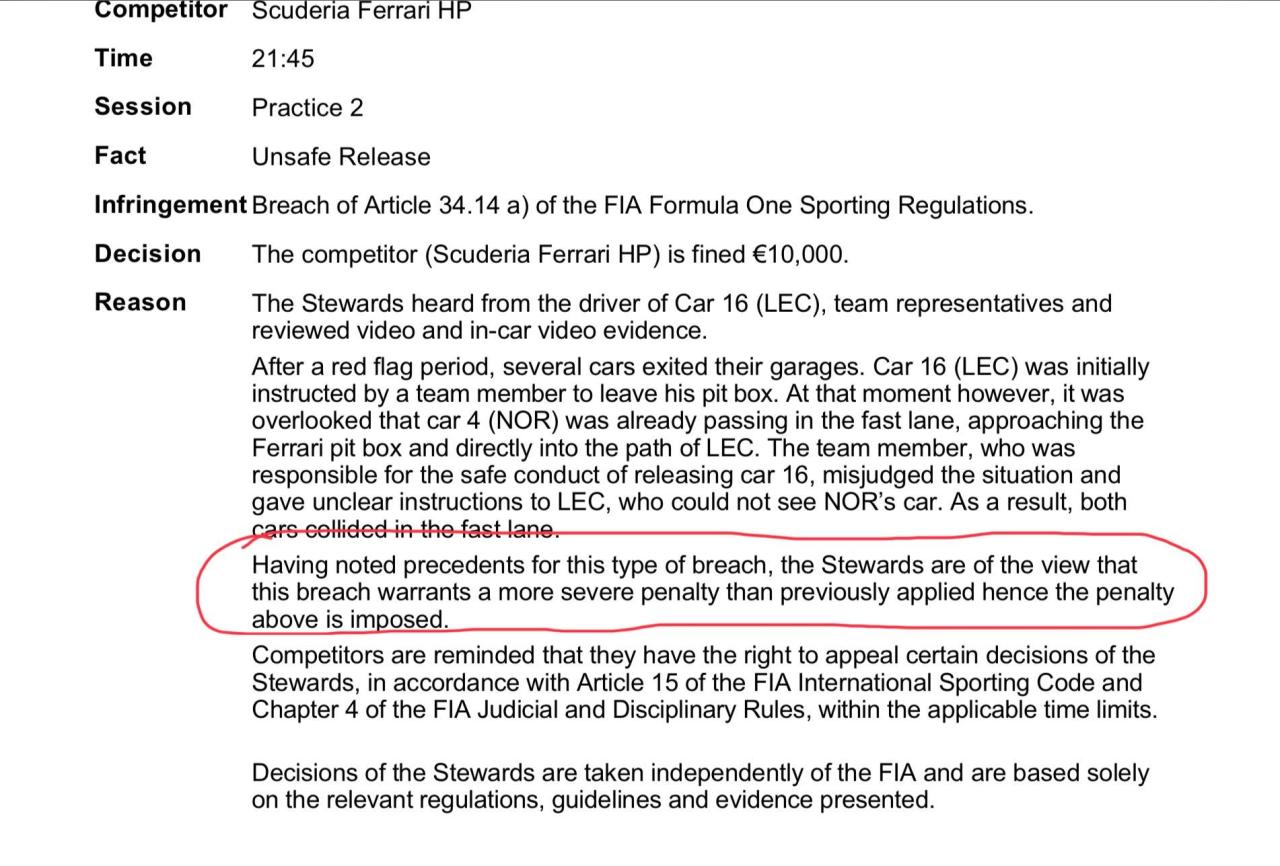1280x866 pixels.
Task: Click the "Reason" field label
Action: point(140,303)
